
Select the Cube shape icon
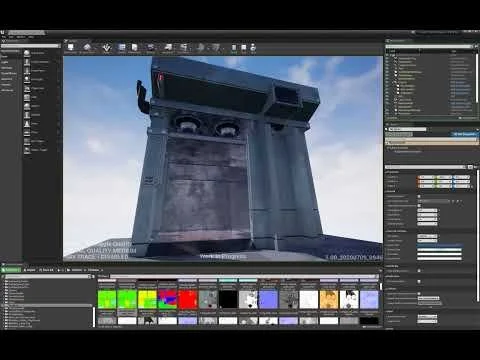coord(27,97)
